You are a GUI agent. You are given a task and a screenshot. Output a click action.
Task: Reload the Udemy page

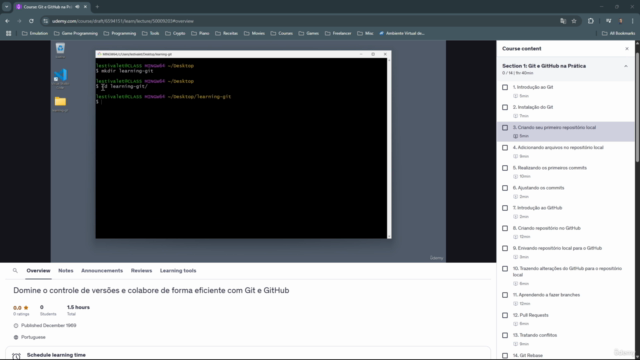tap(31, 21)
